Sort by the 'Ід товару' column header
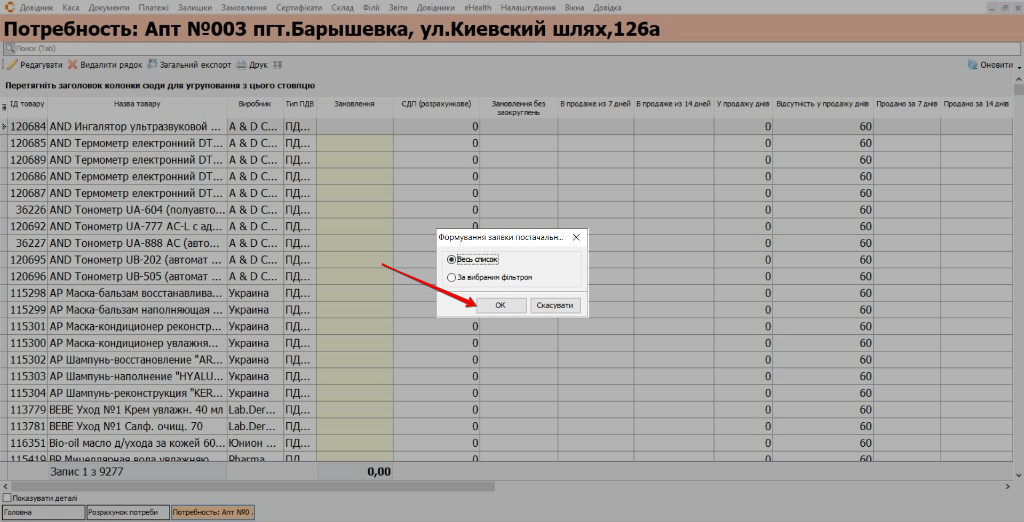The width and height of the screenshot is (1024, 522). coord(27,107)
